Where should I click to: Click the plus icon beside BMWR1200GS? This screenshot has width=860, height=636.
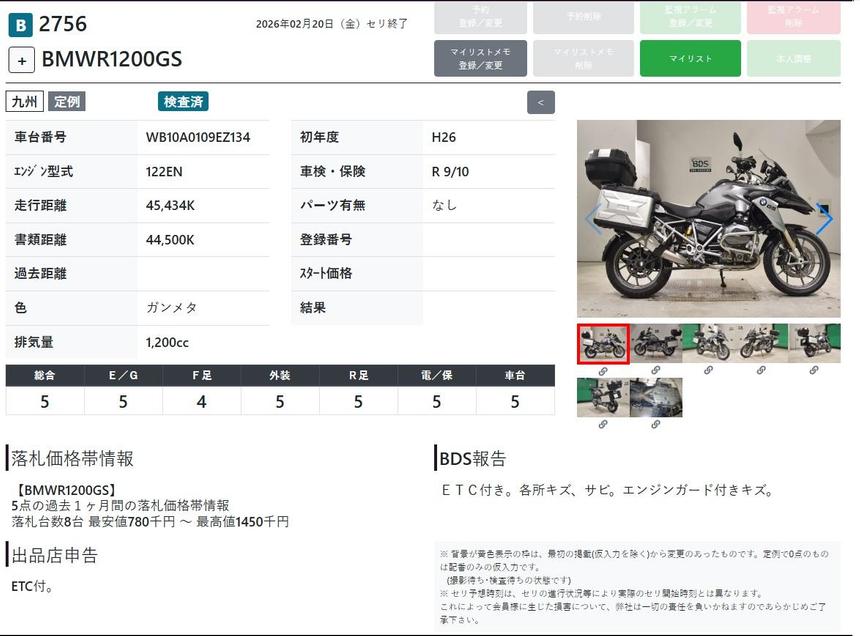21,59
